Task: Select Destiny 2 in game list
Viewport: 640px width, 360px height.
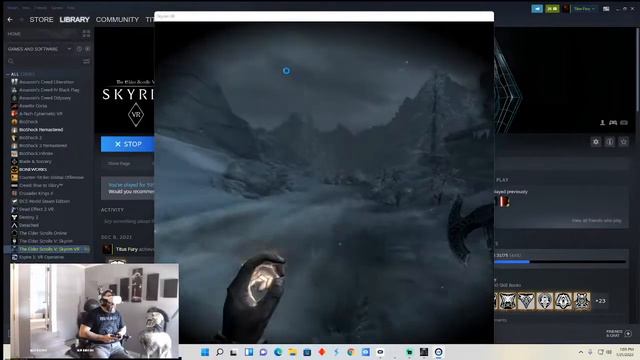Action: (29, 217)
